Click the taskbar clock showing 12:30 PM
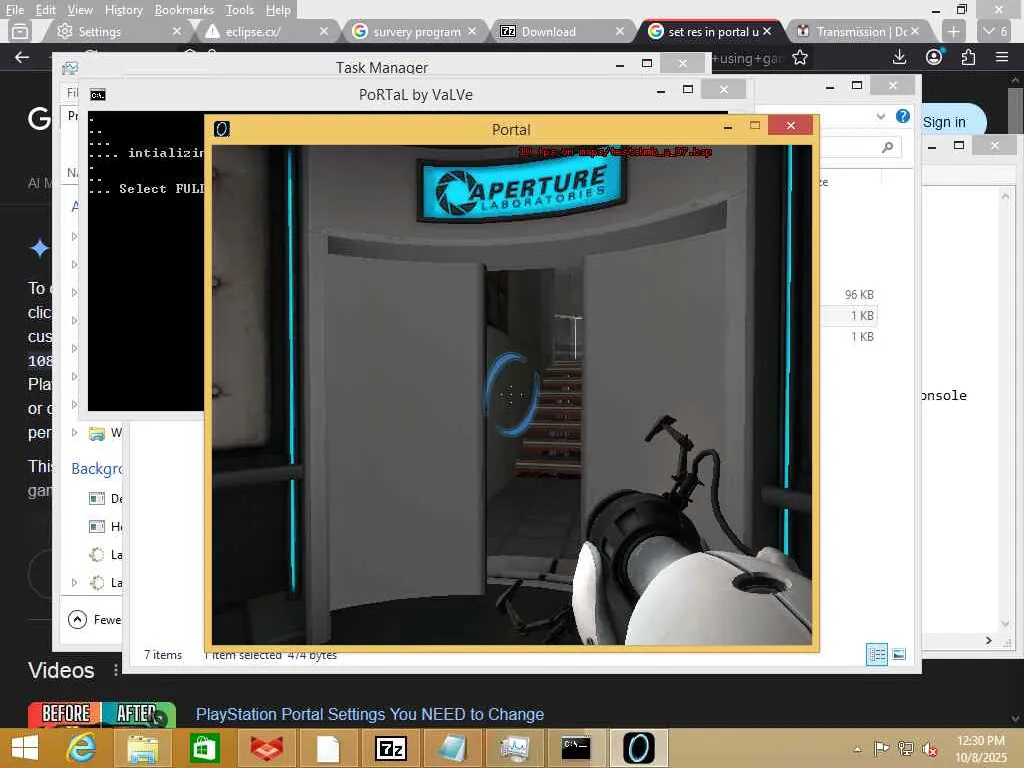Viewport: 1024px width, 768px height. (980, 741)
